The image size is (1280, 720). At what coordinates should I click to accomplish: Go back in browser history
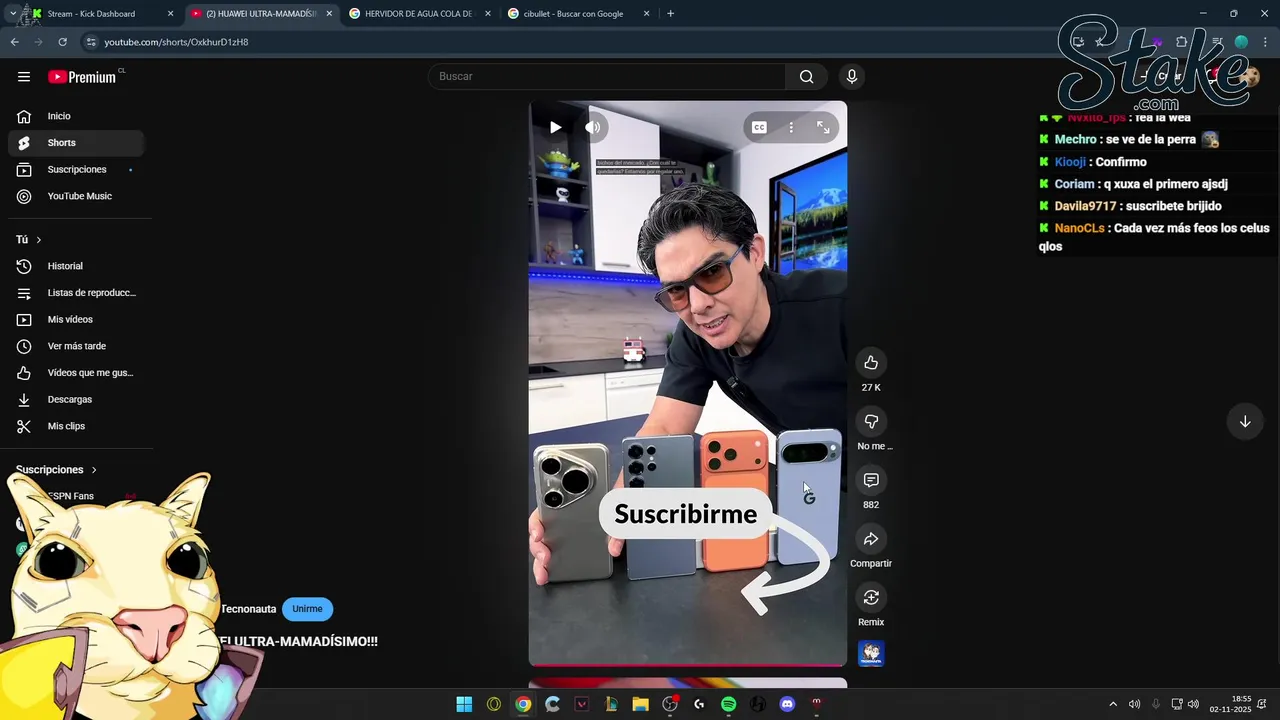pyautogui.click(x=14, y=42)
